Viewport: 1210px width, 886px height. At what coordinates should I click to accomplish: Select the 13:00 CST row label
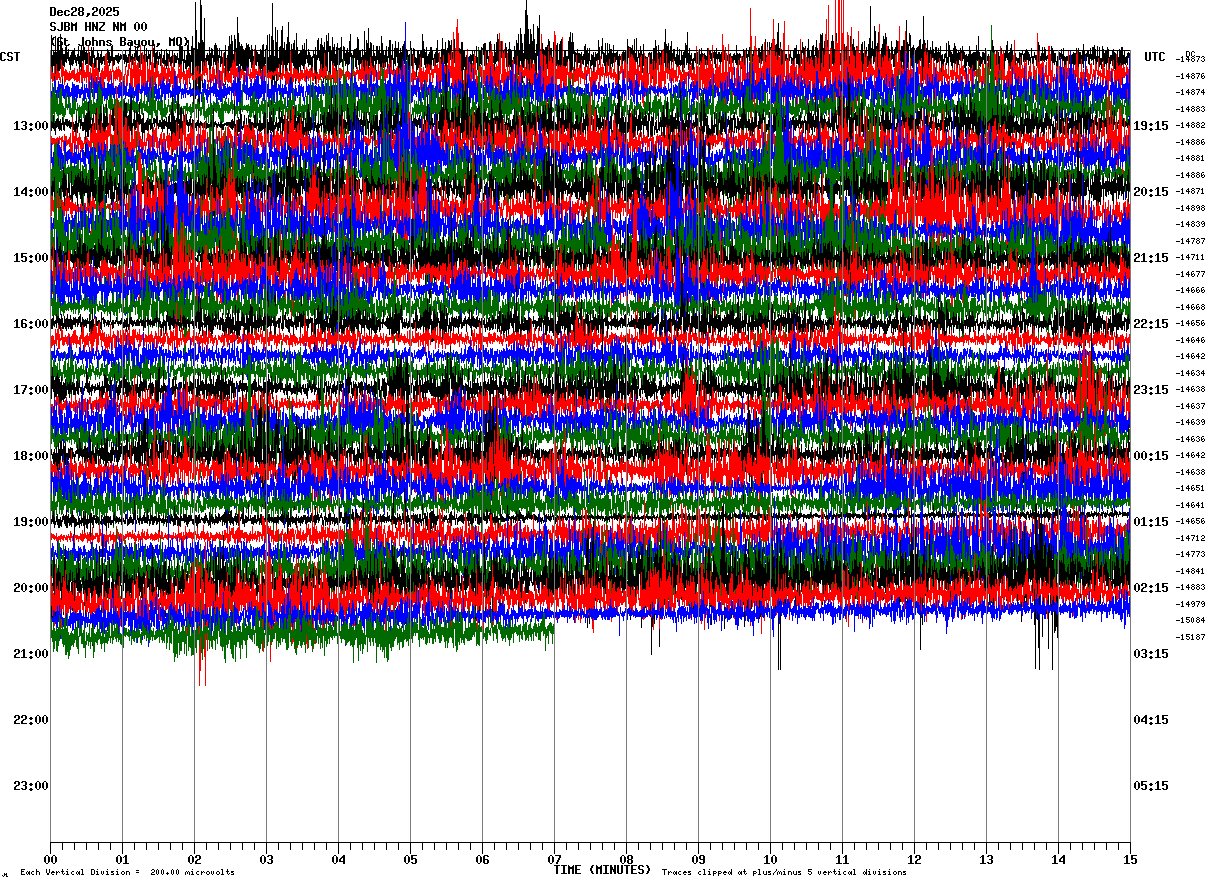pos(30,126)
